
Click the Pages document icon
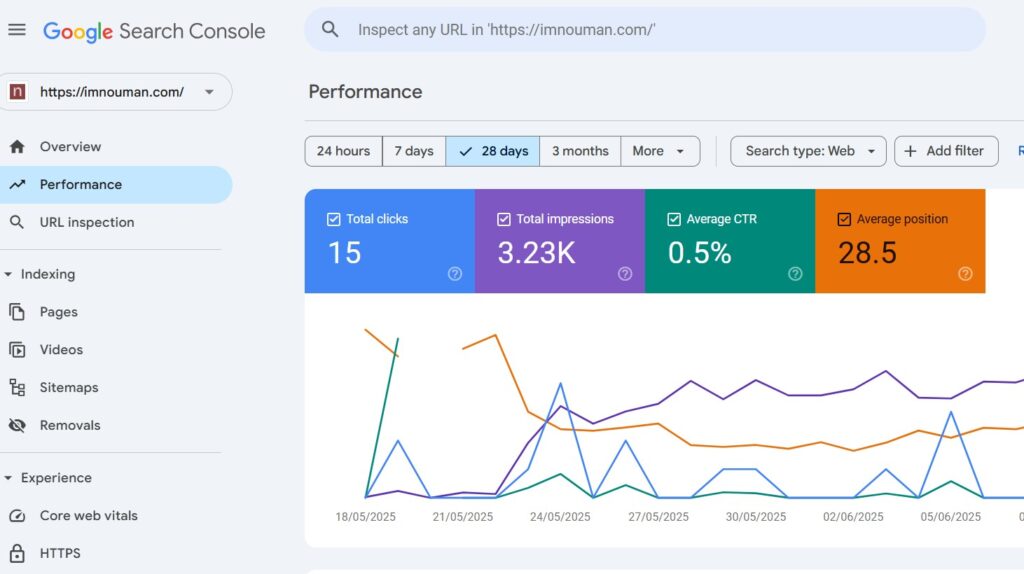pos(17,311)
